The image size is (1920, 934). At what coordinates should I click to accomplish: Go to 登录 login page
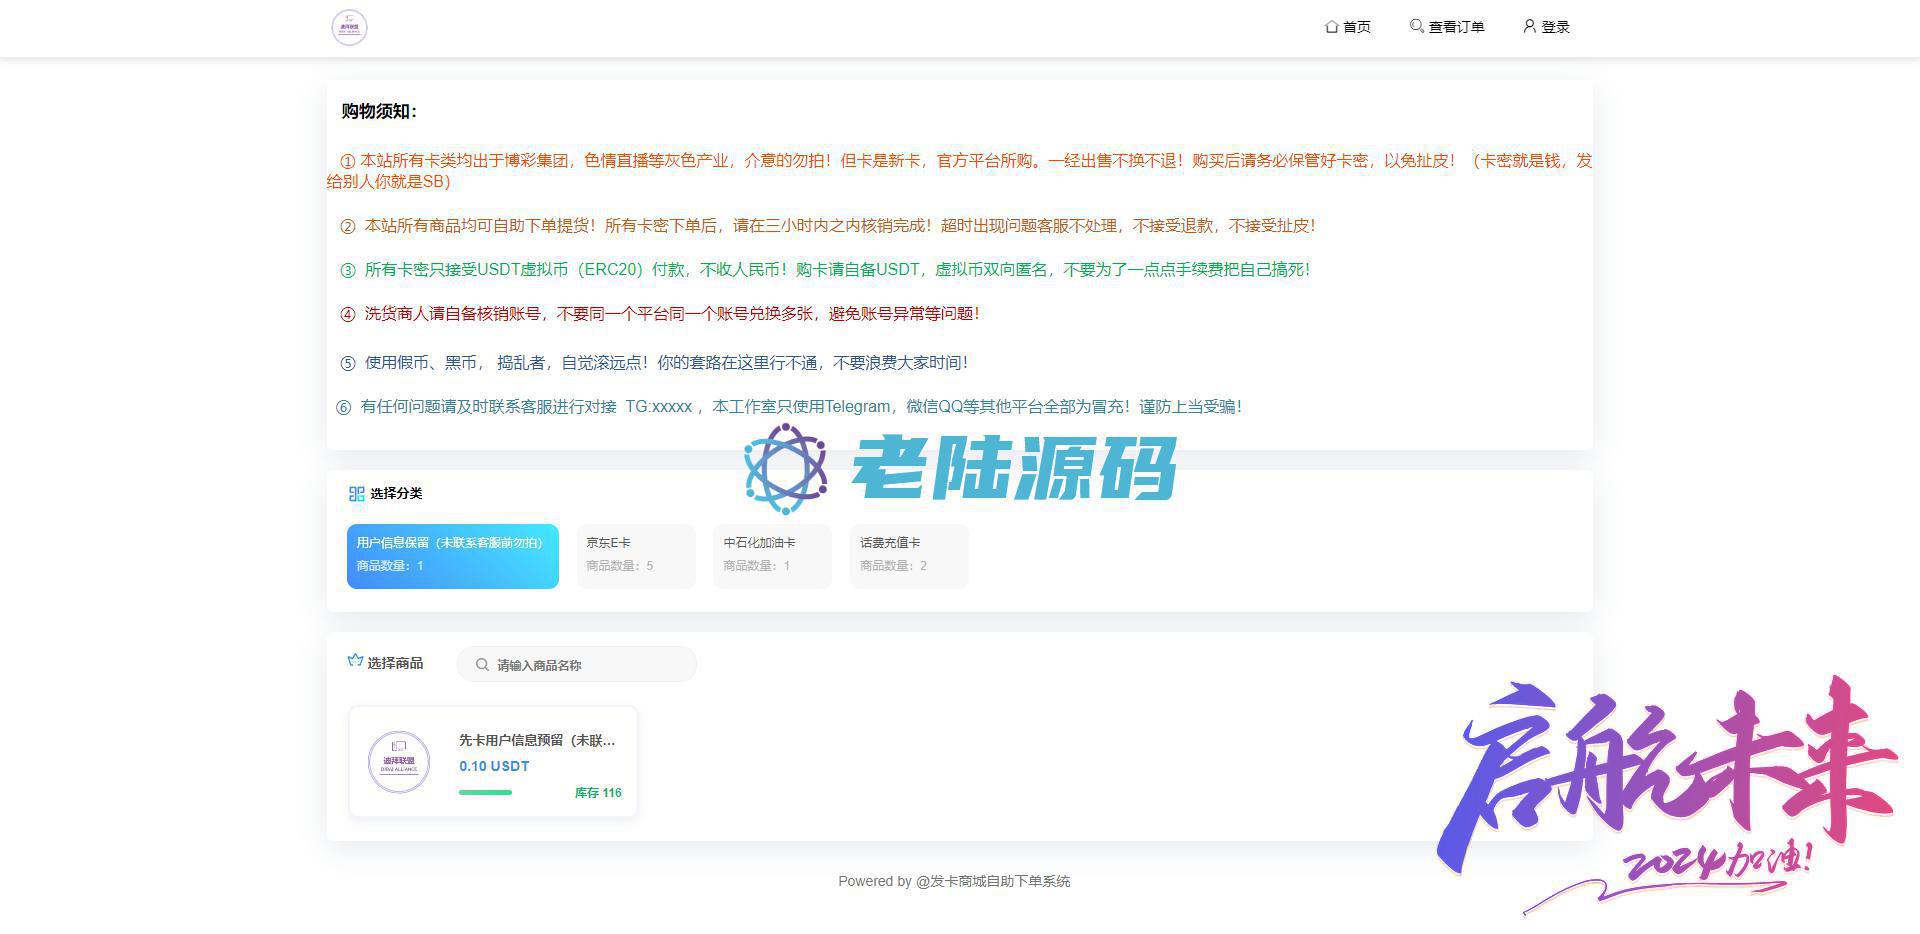1546,27
